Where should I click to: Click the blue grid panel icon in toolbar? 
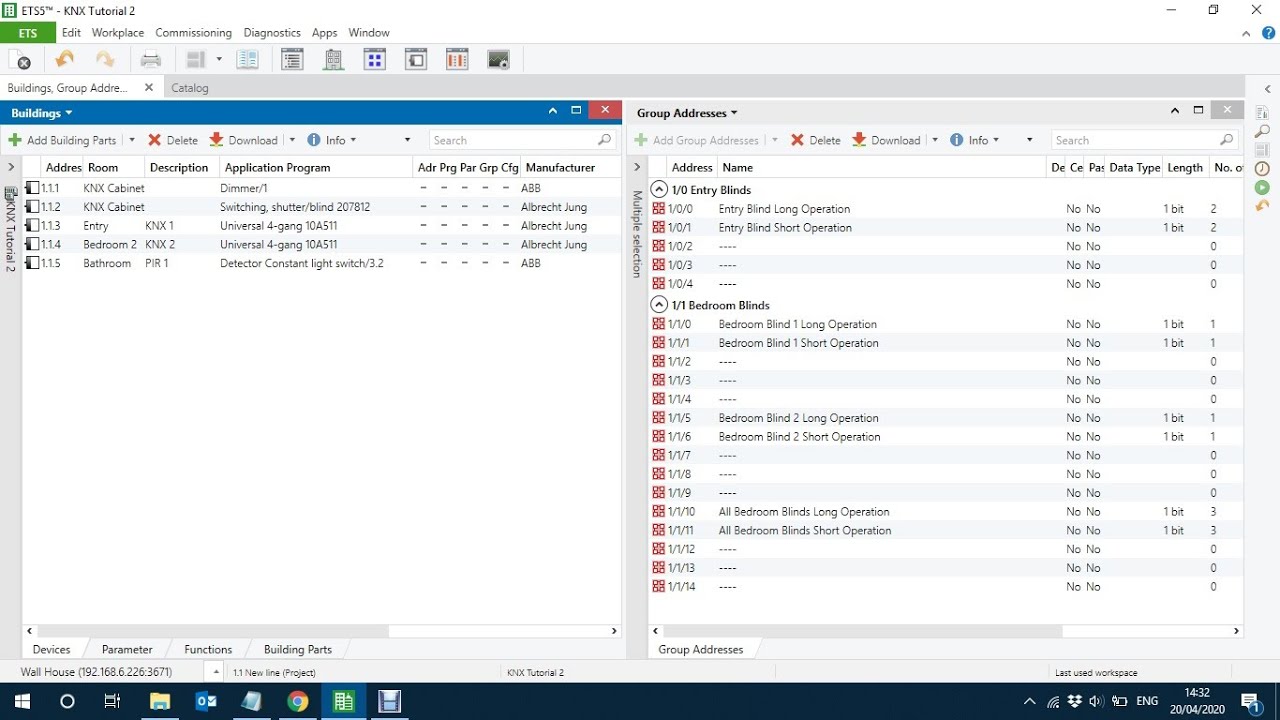[x=375, y=60]
